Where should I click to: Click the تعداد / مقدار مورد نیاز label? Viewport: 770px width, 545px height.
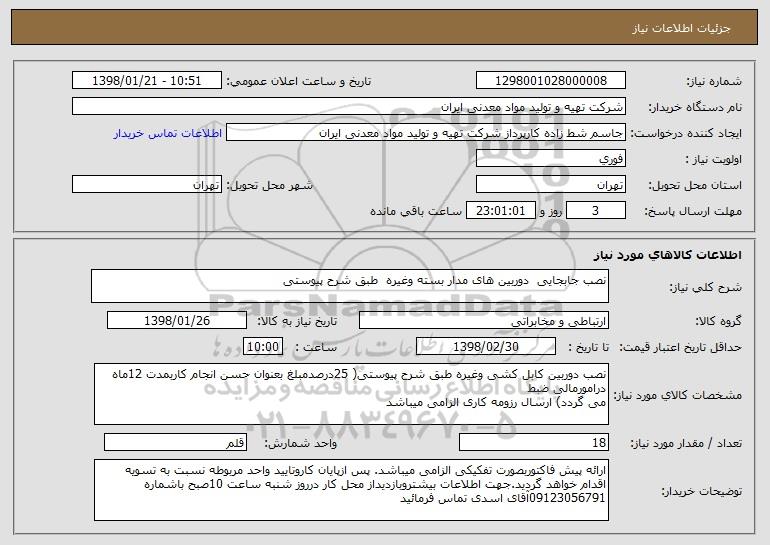point(686,443)
